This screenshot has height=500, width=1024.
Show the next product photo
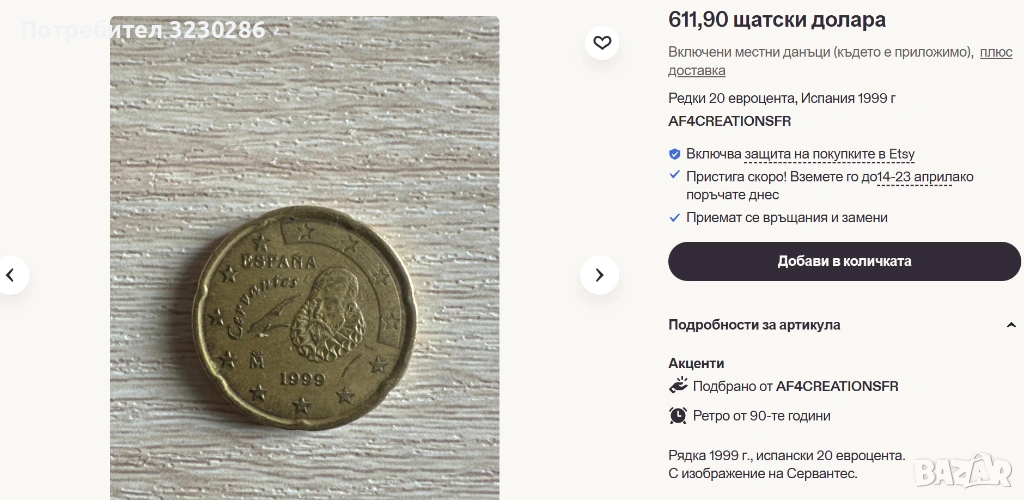coord(599,275)
